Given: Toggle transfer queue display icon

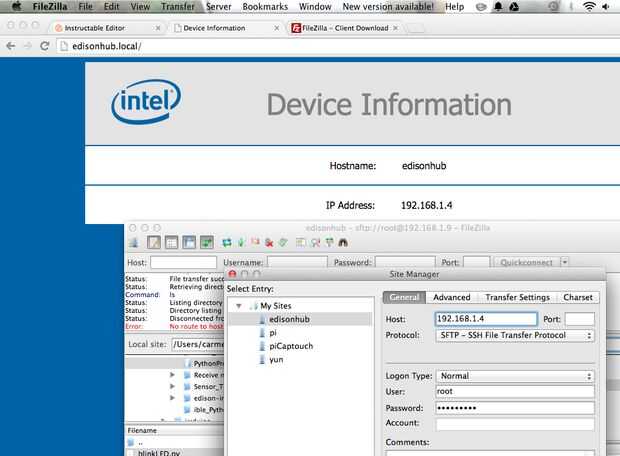Looking at the screenshot, I should [x=206, y=242].
